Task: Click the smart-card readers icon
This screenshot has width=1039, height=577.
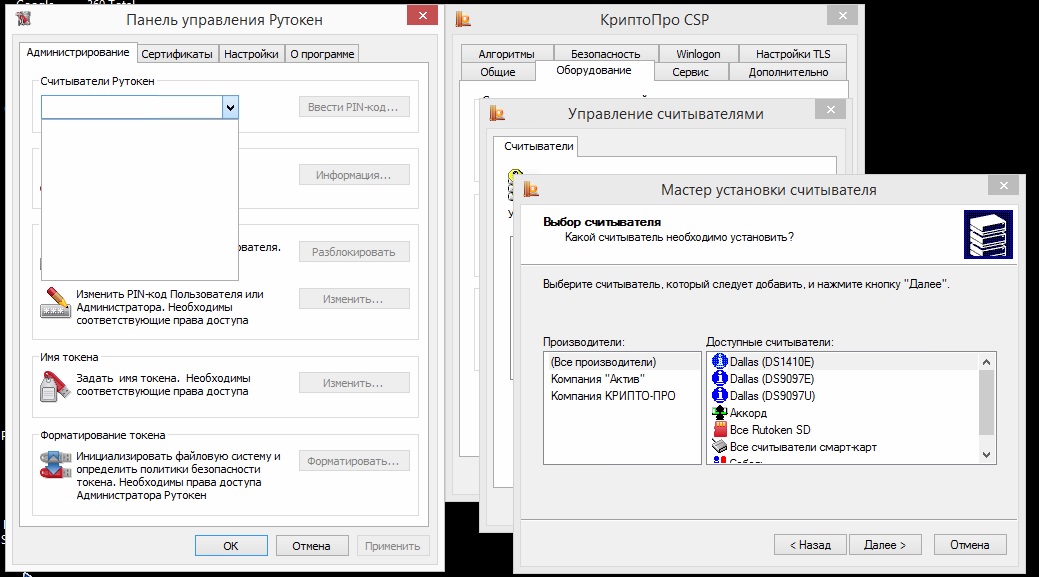Action: pos(719,447)
